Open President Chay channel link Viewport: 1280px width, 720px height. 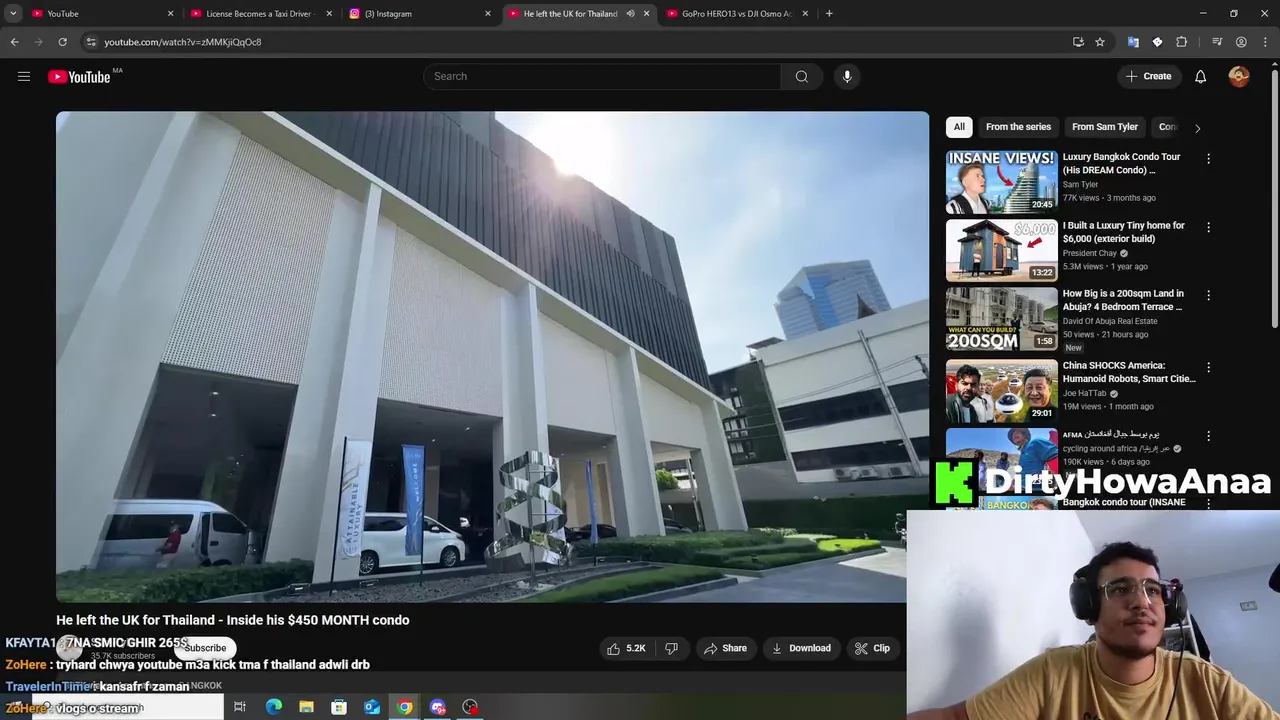click(x=1089, y=253)
